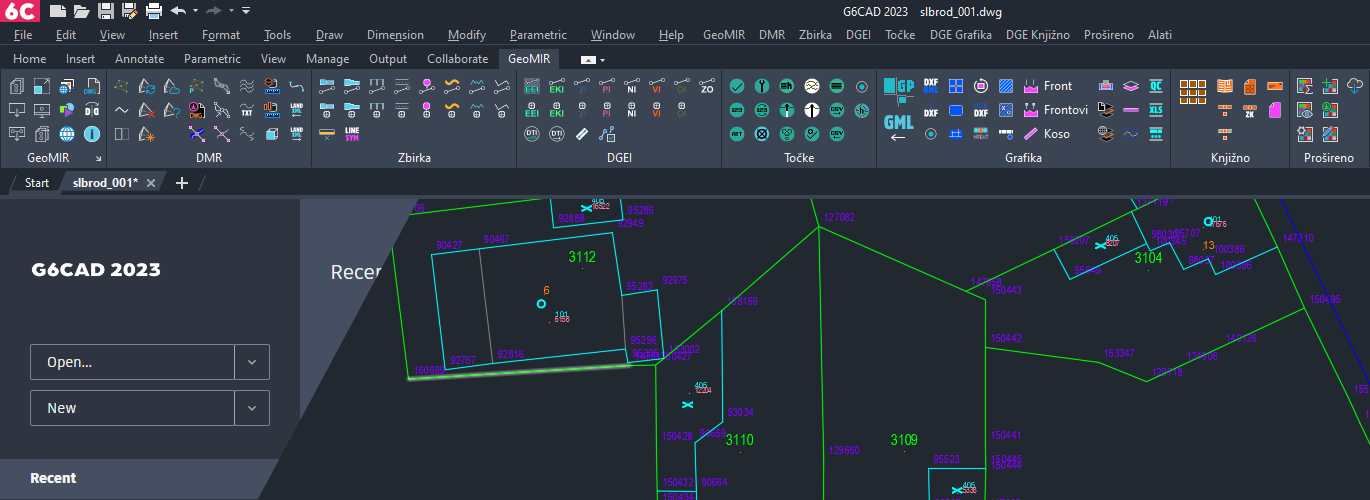
Task: Open the New button dropdown arrow
Action: 252,408
